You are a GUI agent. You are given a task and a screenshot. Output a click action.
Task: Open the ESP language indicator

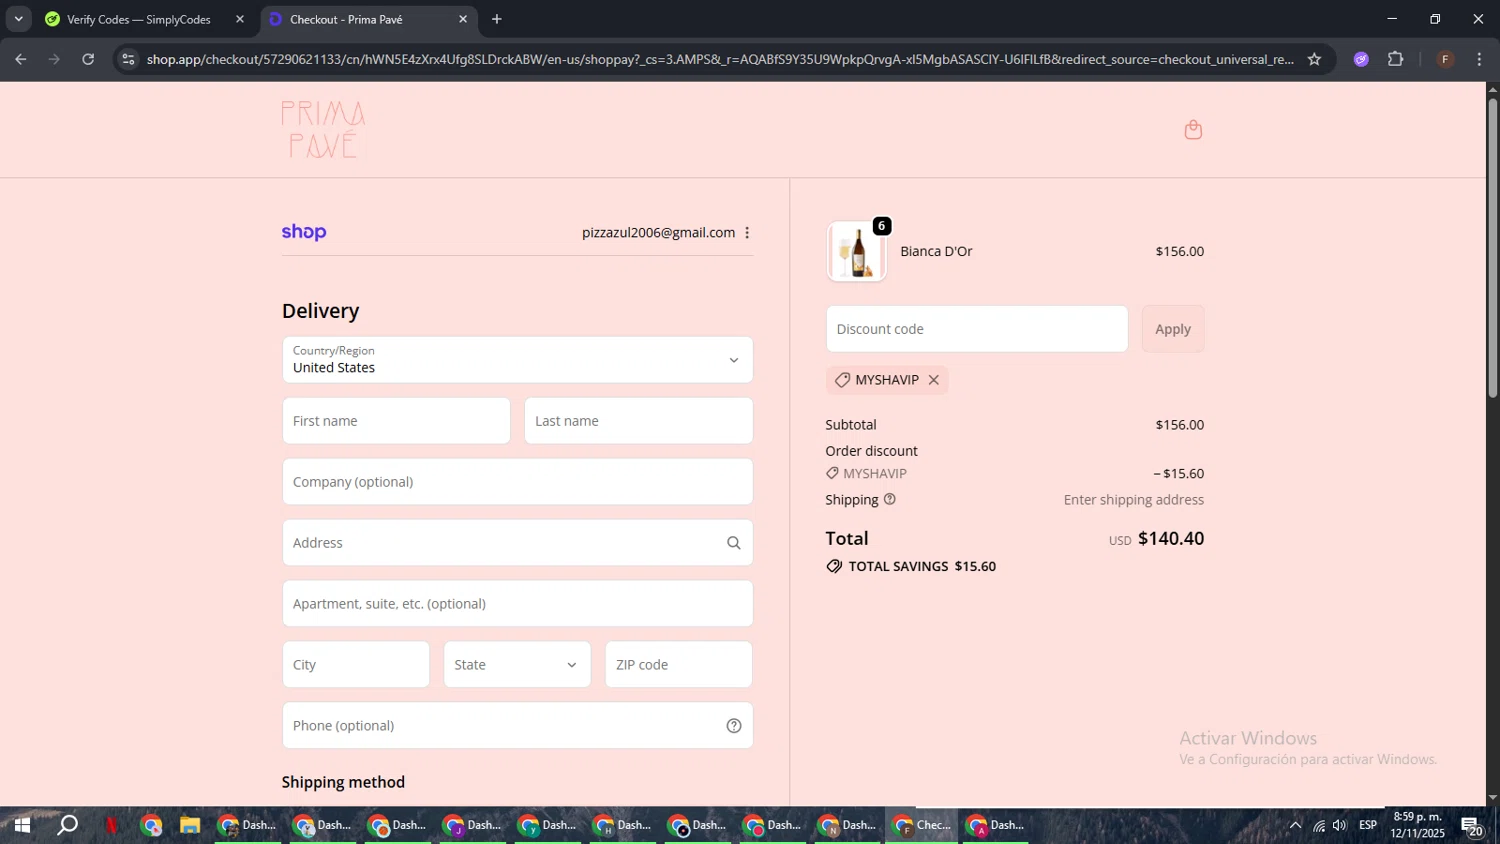[x=1368, y=825]
